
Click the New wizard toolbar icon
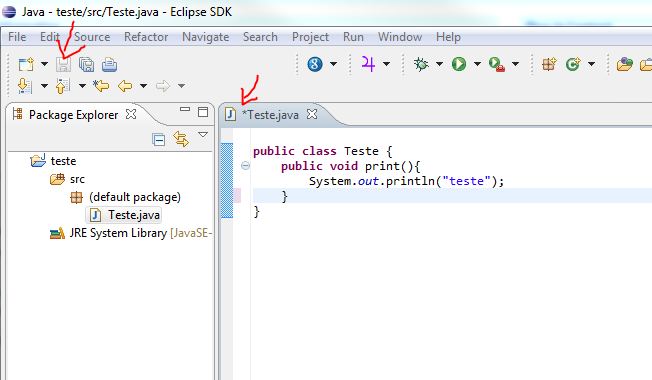(x=26, y=64)
